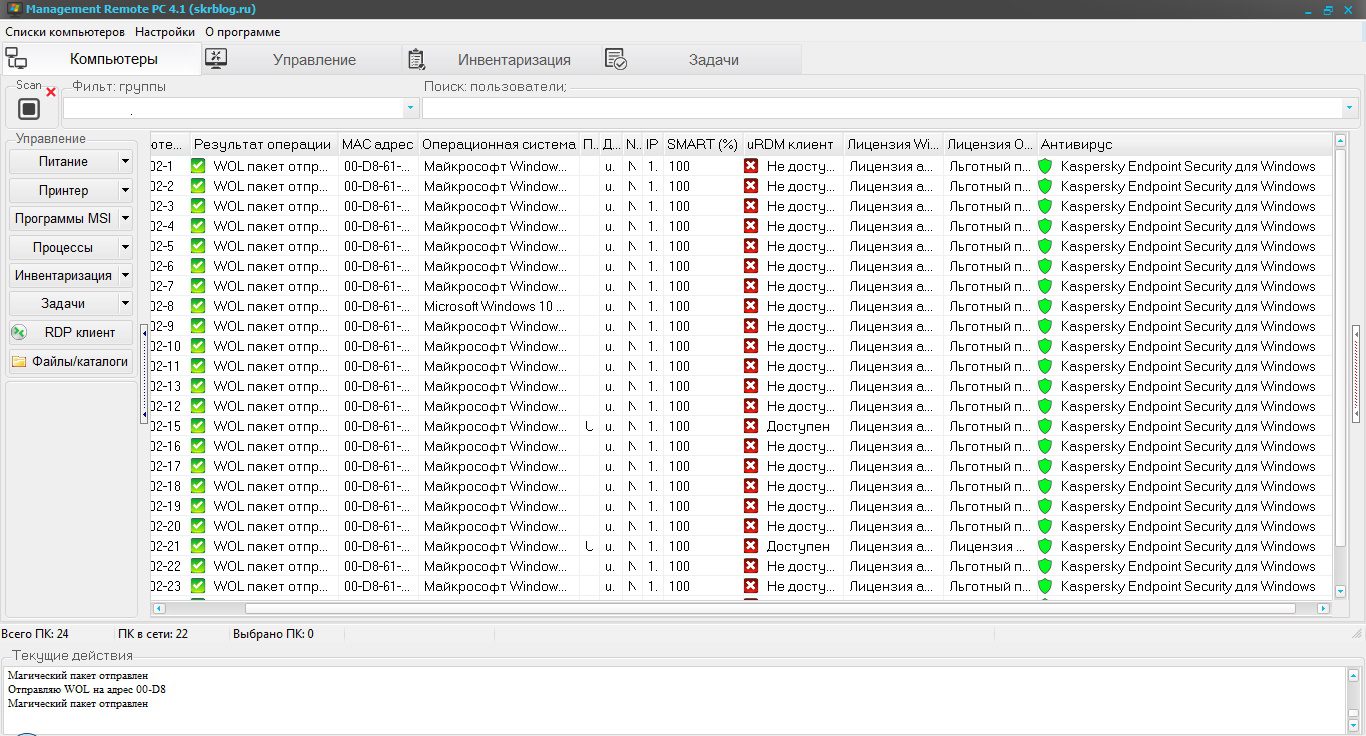Expand the Программы MSI dropdown arrow
1366x736 pixels.
[x=125, y=218]
